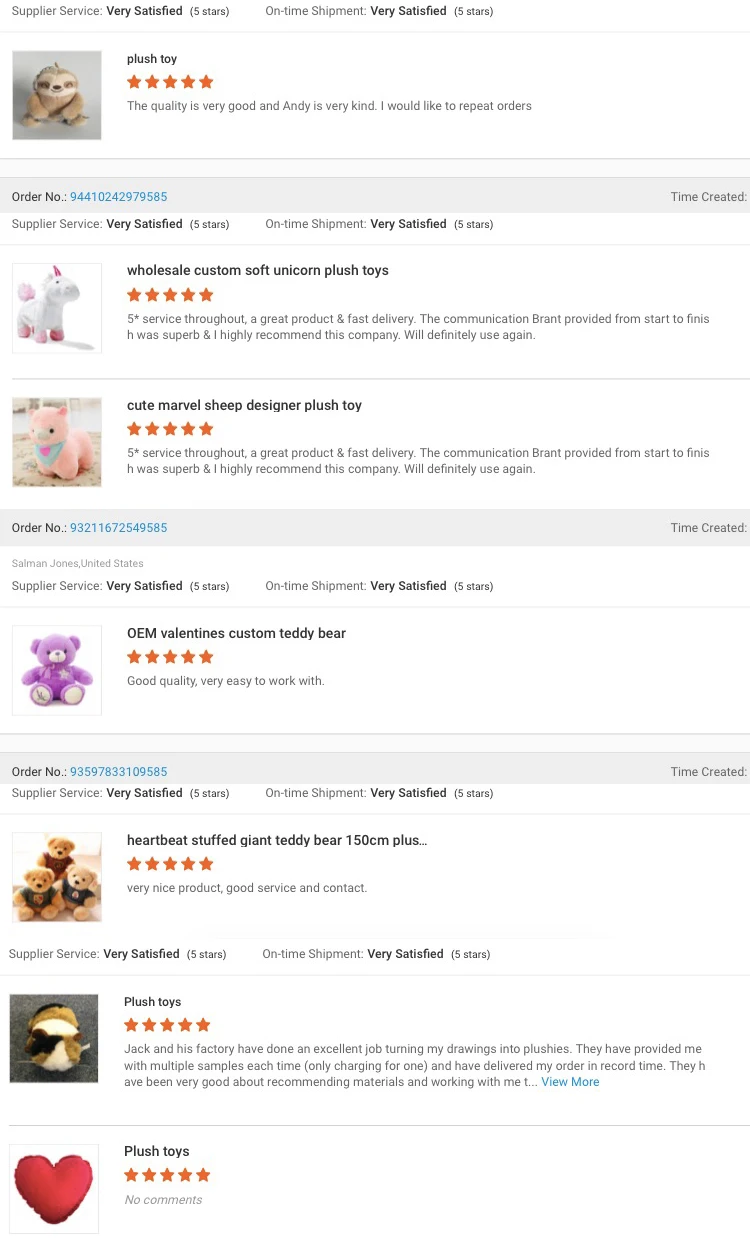The image size is (750, 1238).
Task: Click star rating above 'No comments'
Action: coord(167,1175)
